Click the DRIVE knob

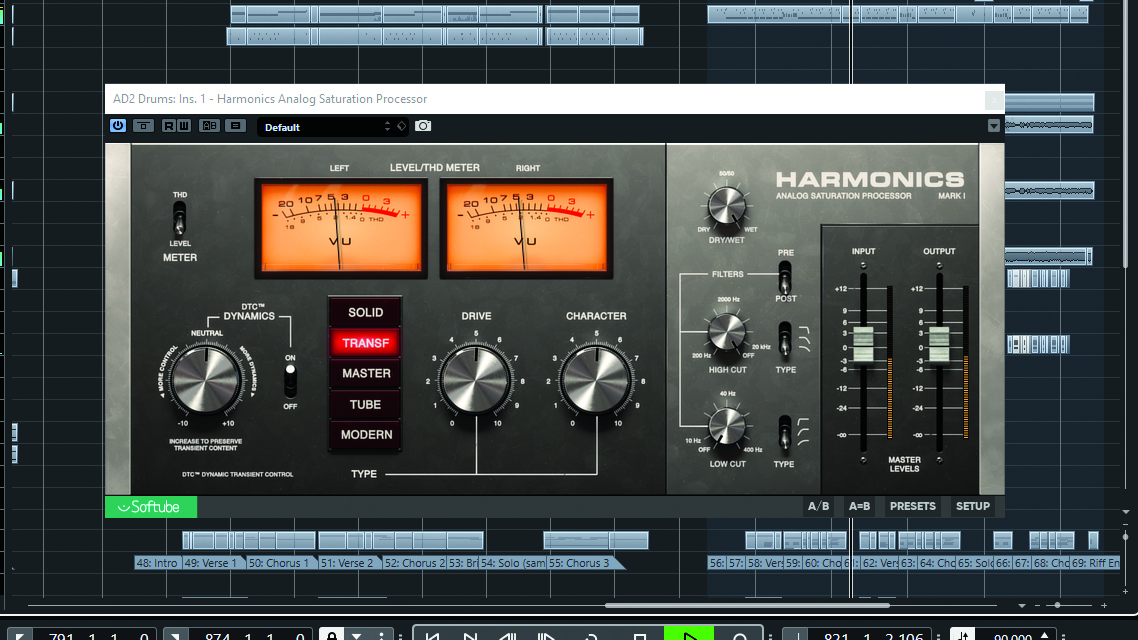point(476,380)
